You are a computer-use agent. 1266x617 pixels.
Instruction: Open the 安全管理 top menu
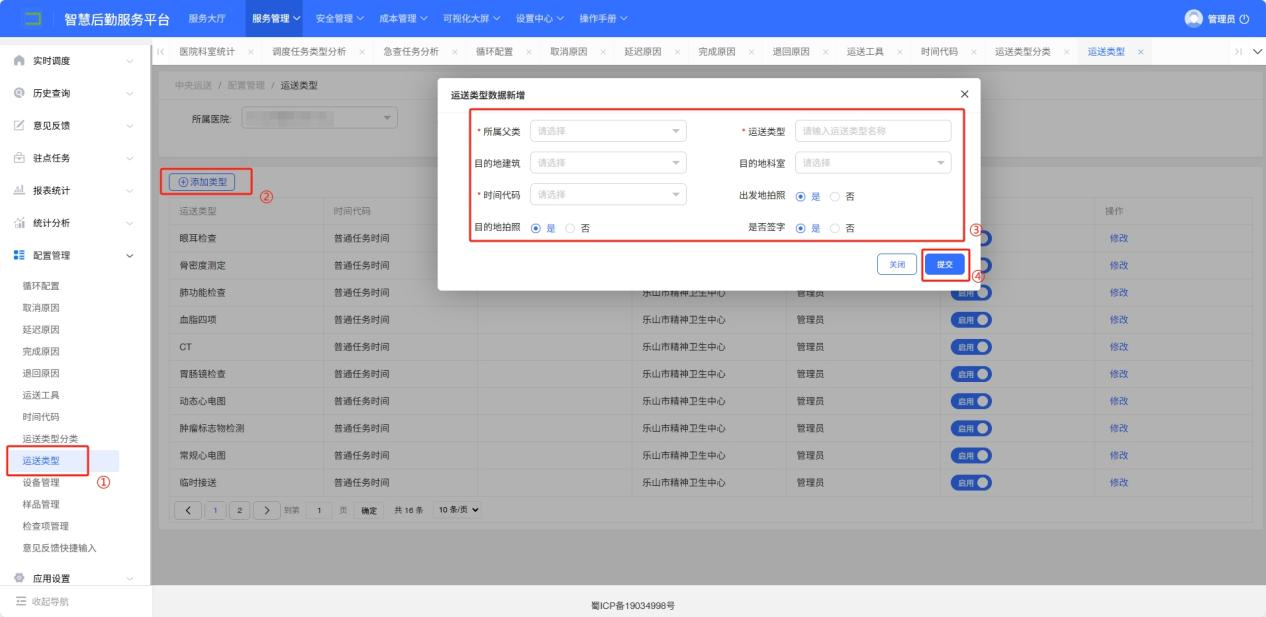point(339,19)
